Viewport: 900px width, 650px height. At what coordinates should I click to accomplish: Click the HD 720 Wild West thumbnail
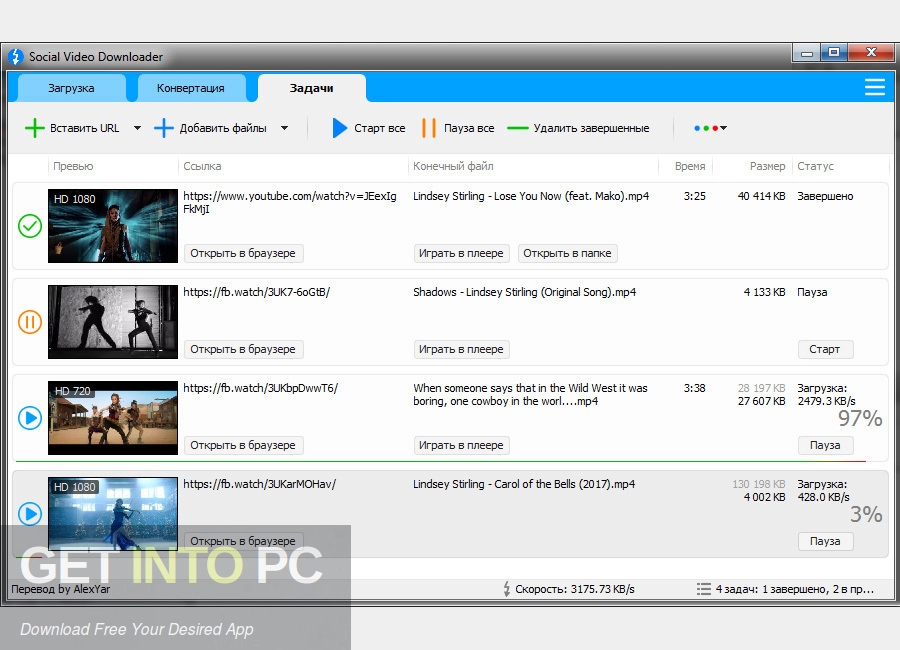click(x=113, y=417)
